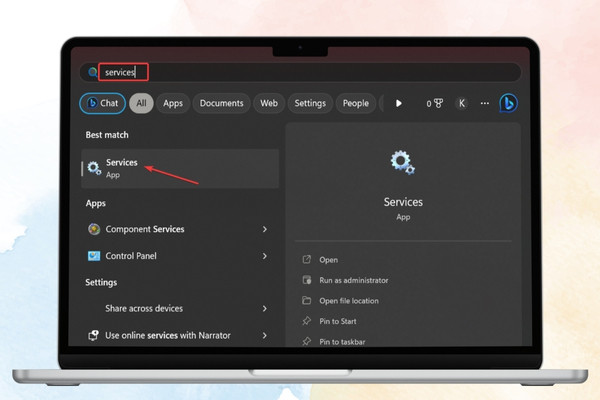Click the Best match heading
The height and width of the screenshot is (400, 600).
point(107,135)
